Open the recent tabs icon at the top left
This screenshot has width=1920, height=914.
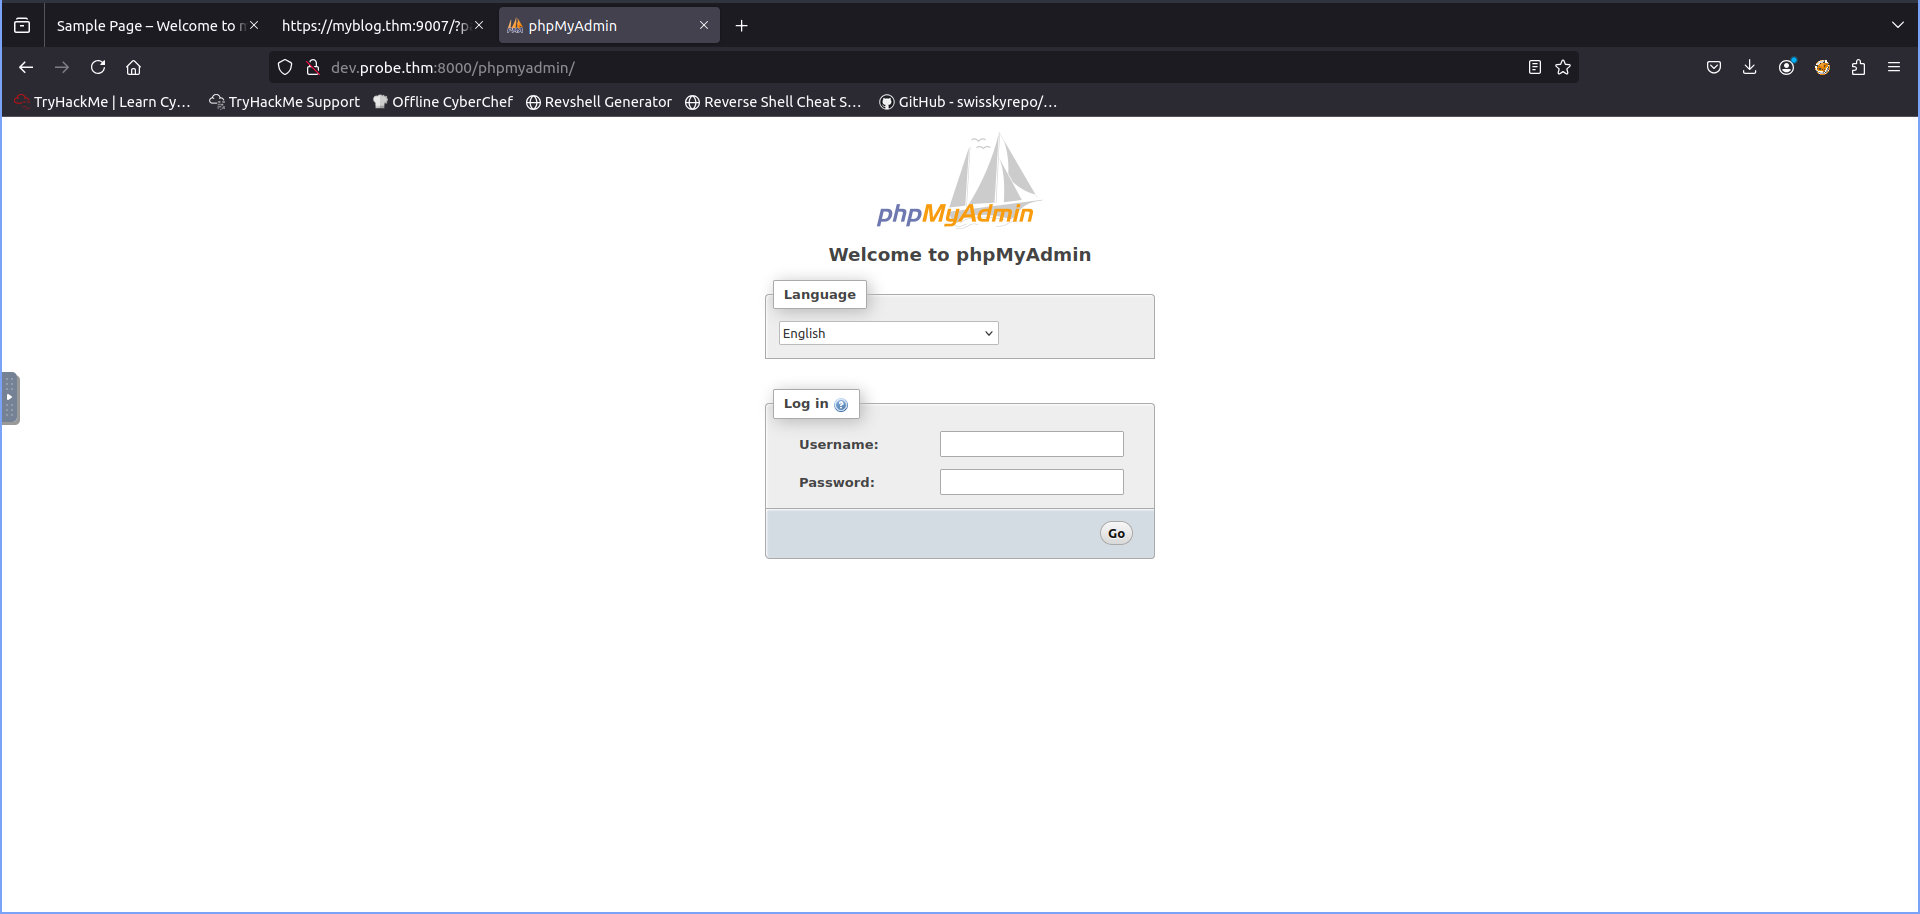pyautogui.click(x=22, y=25)
